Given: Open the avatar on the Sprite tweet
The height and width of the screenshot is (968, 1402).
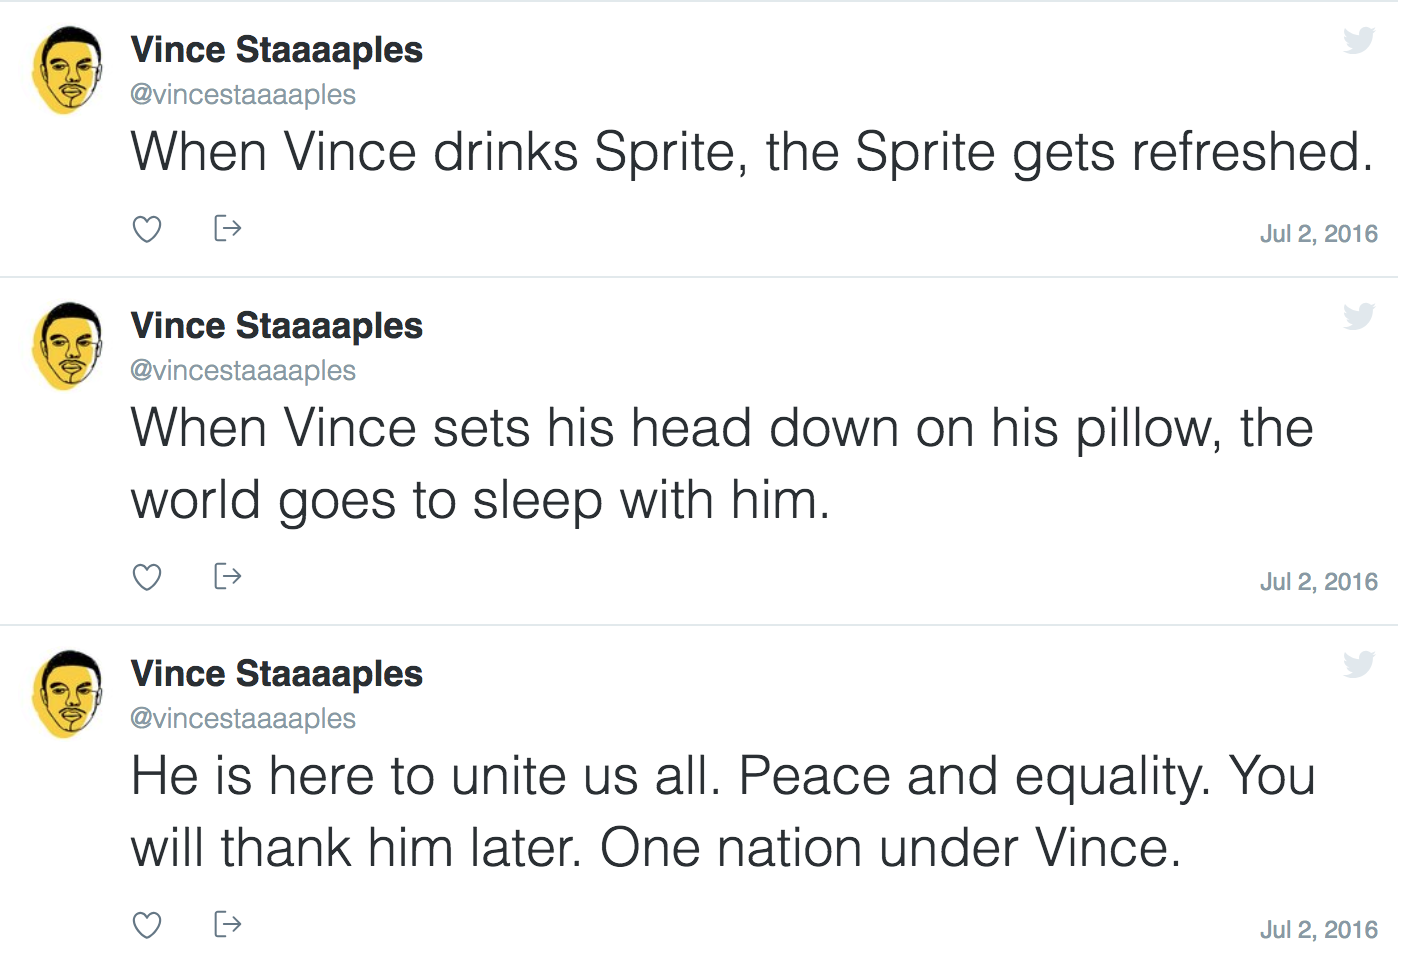Looking at the screenshot, I should (x=68, y=70).
